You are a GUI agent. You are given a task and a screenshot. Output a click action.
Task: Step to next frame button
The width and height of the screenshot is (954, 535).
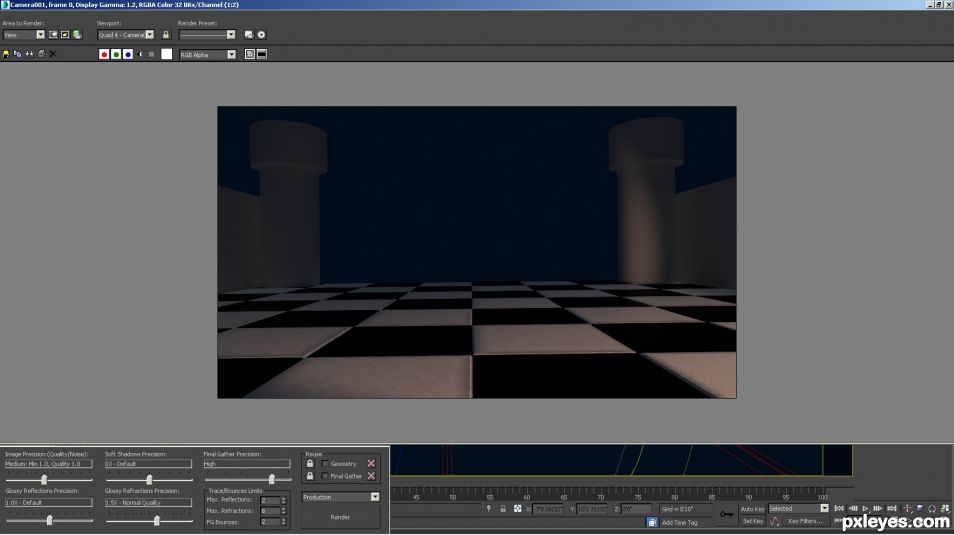[x=878, y=508]
